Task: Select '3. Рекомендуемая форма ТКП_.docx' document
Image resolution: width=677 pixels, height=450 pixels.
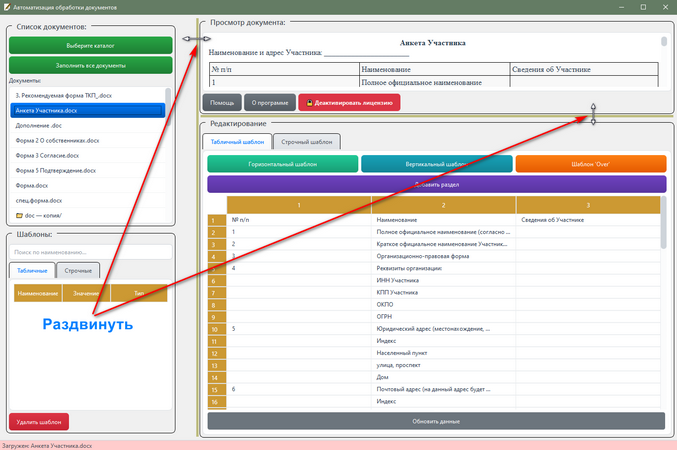Action: [x=88, y=95]
